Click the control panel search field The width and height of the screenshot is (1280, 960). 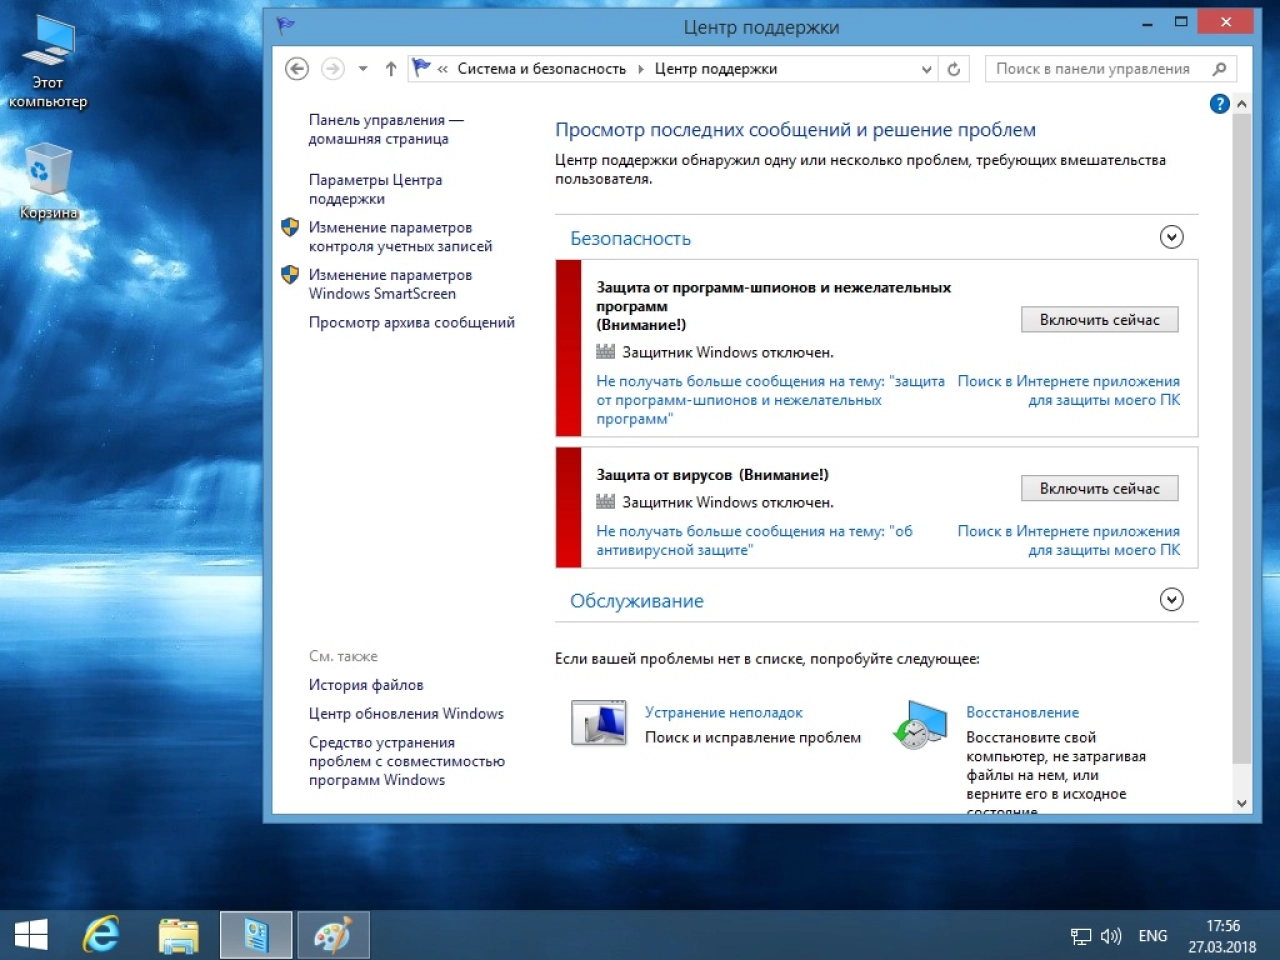[x=1095, y=69]
